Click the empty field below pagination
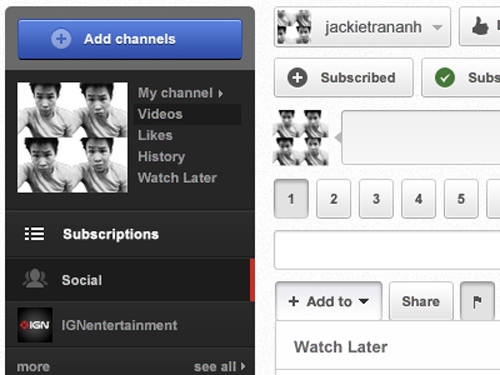500x375 pixels. pyautogui.click(x=387, y=250)
